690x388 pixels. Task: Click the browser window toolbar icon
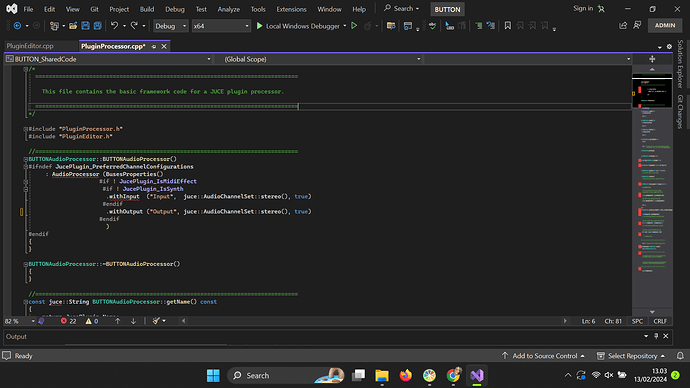[x=408, y=26]
